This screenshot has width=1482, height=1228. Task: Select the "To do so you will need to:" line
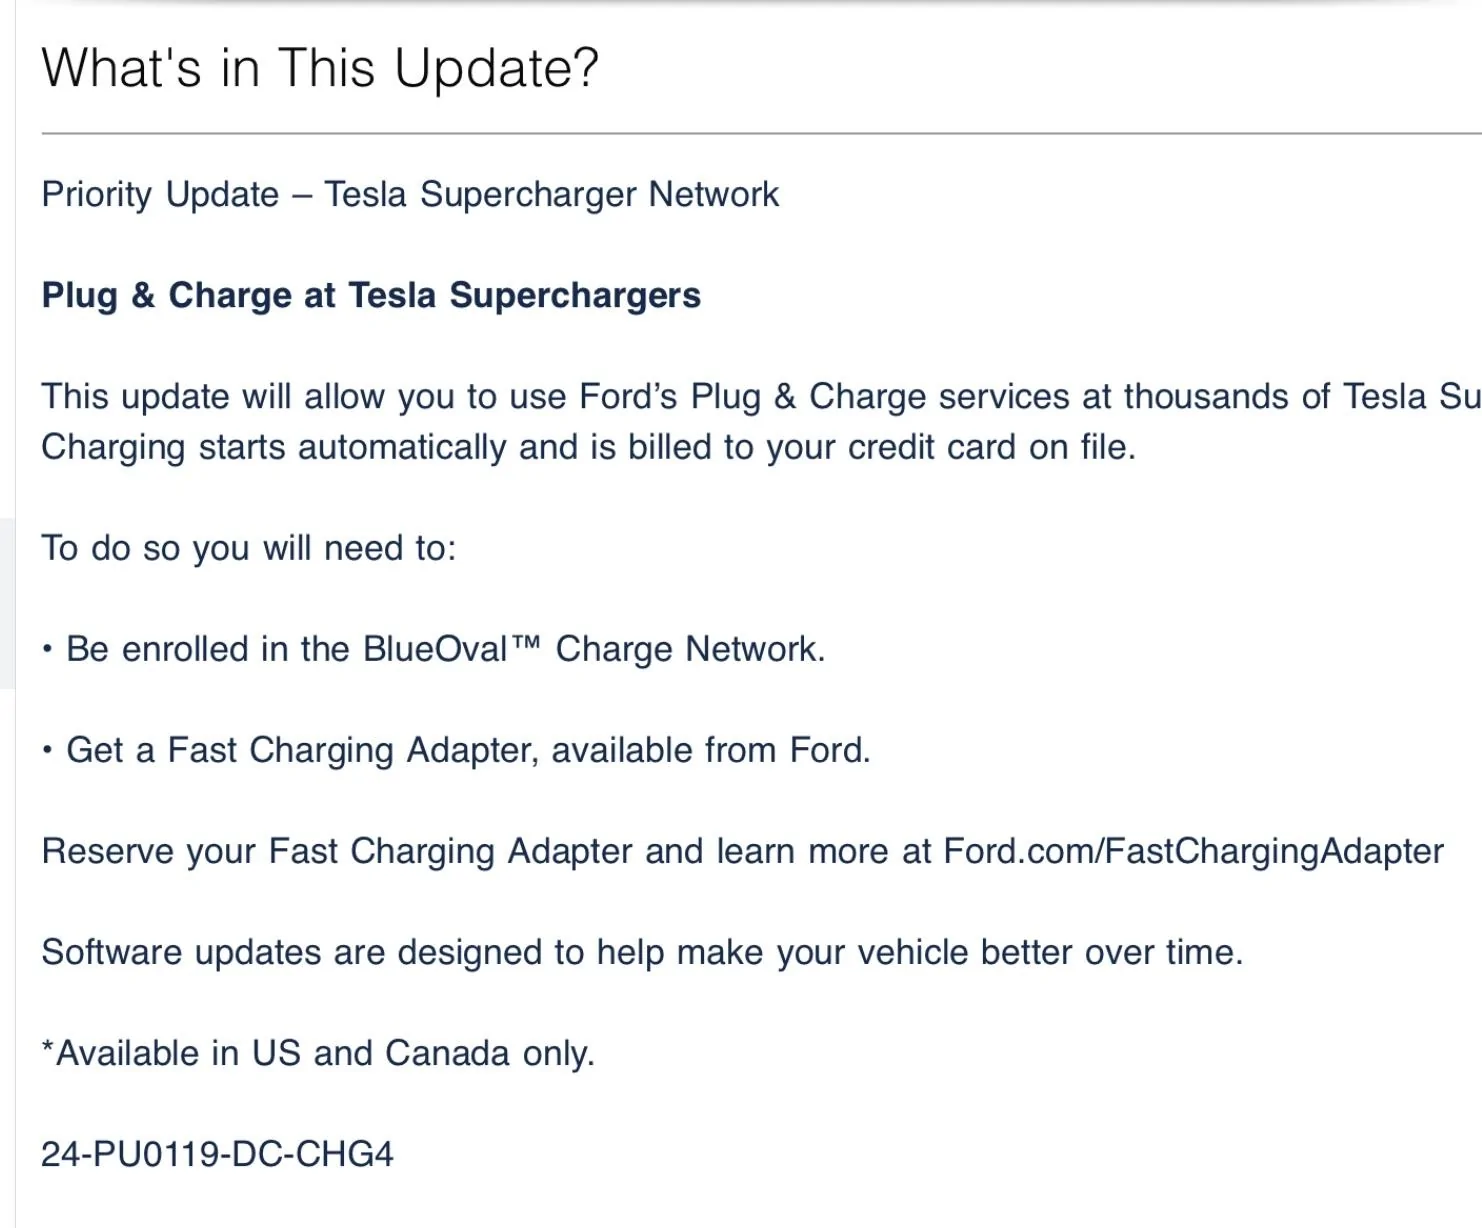coord(248,549)
